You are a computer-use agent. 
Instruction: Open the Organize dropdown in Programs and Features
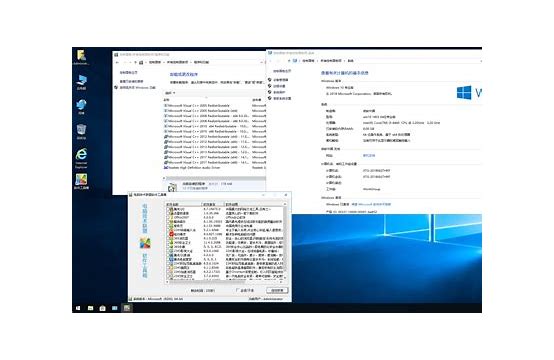[x=170, y=93]
